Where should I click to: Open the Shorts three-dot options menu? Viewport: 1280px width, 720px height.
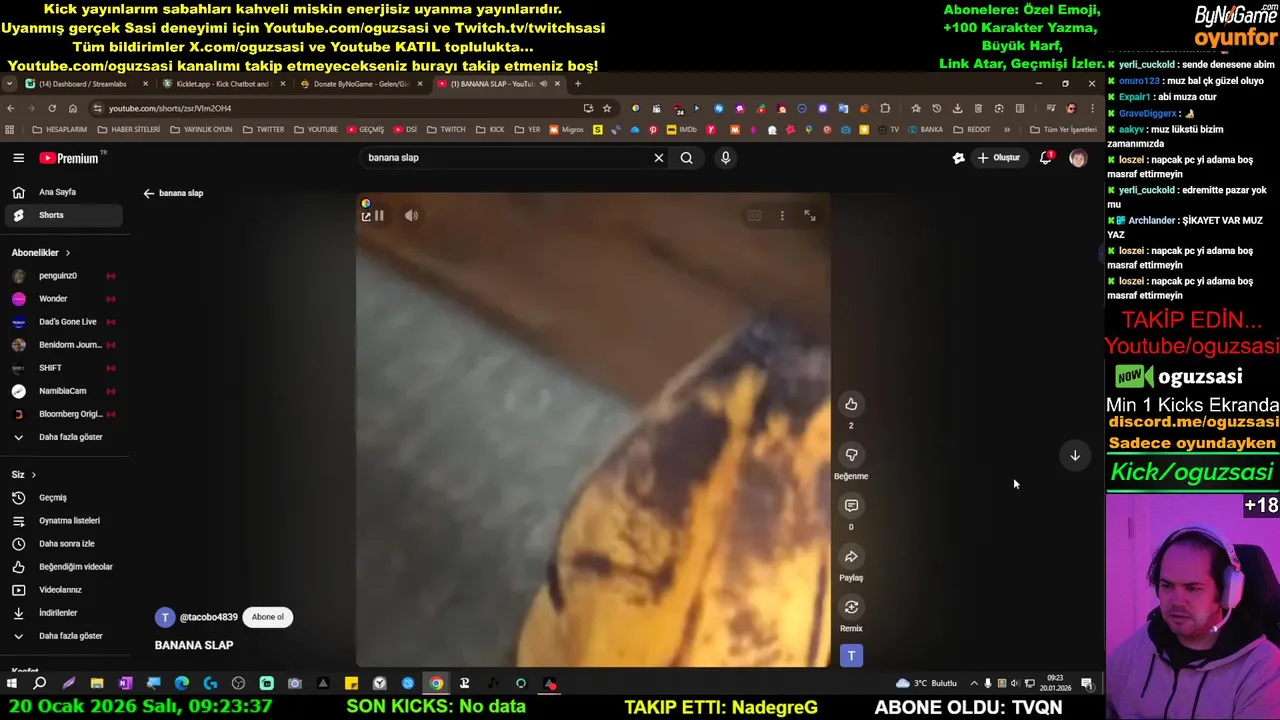782,216
